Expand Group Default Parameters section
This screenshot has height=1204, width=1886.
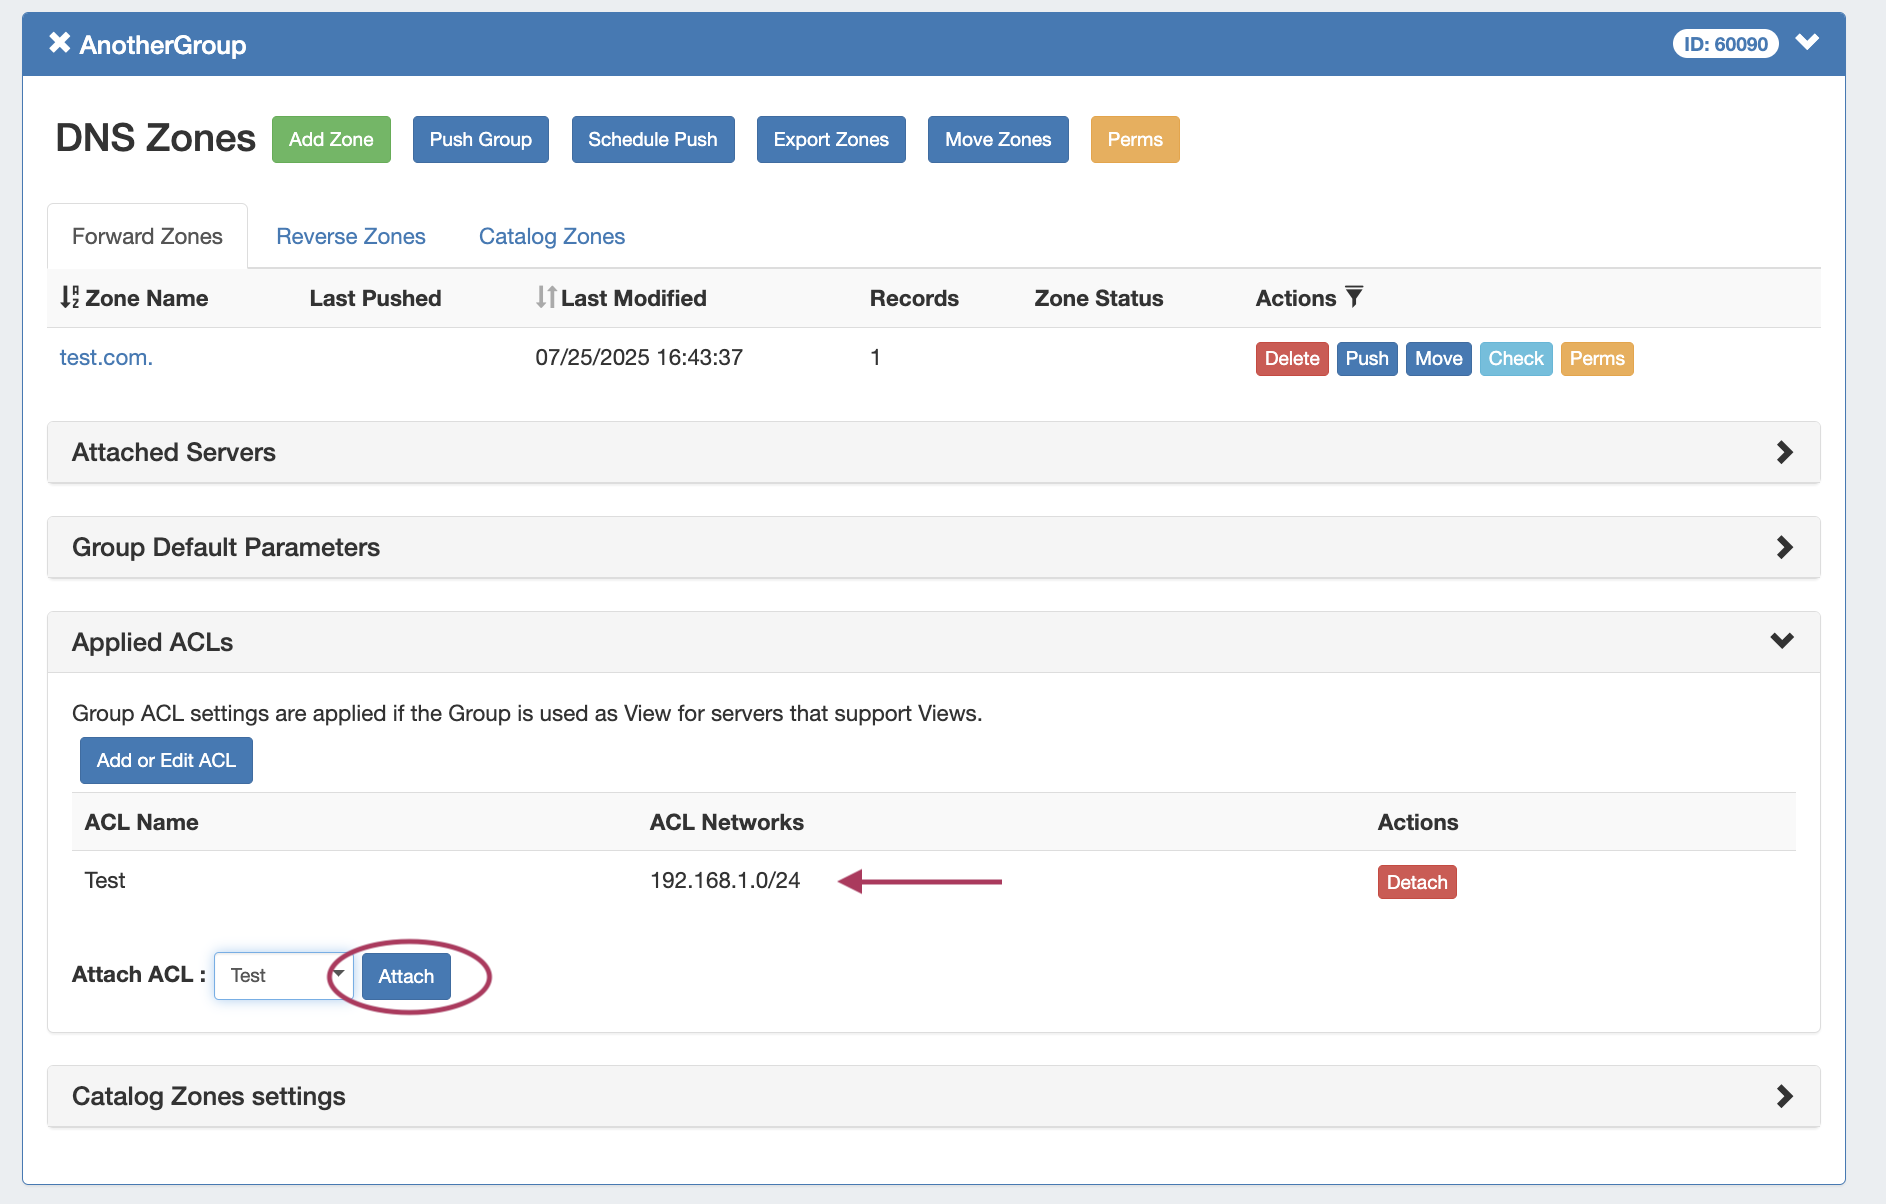[x=1784, y=547]
